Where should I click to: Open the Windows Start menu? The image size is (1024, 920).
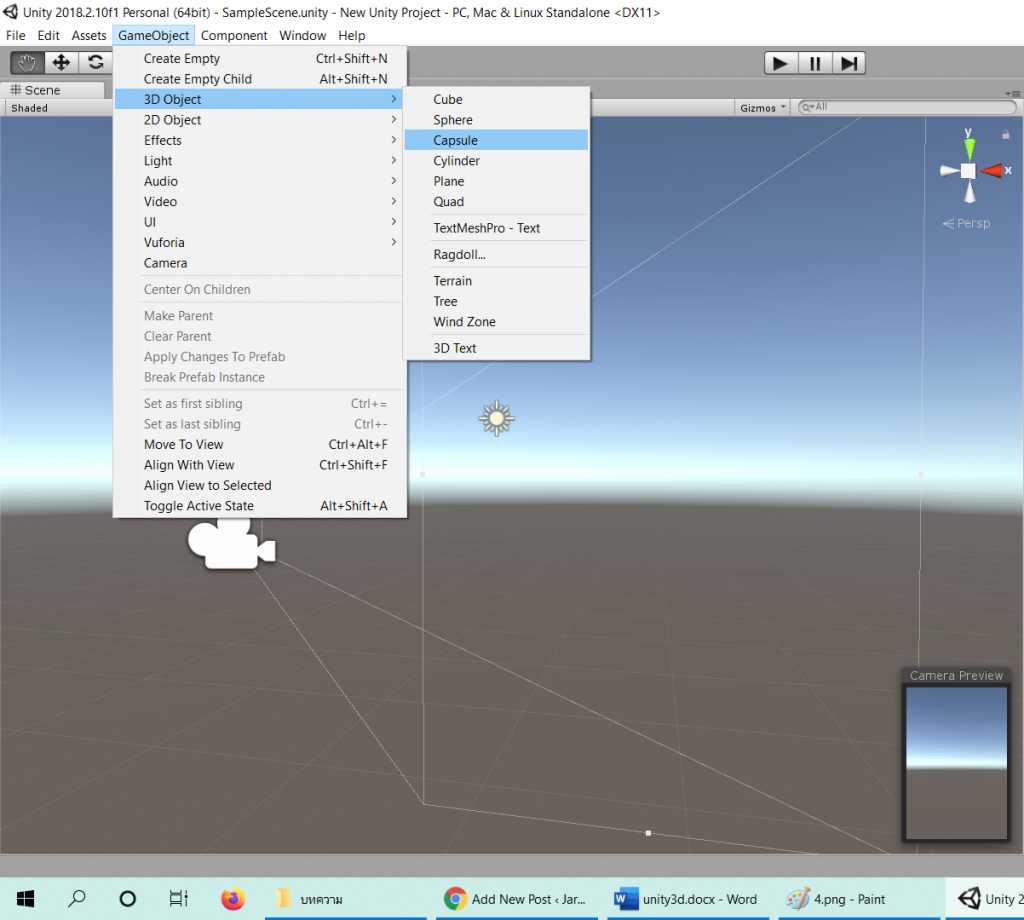click(x=25, y=899)
